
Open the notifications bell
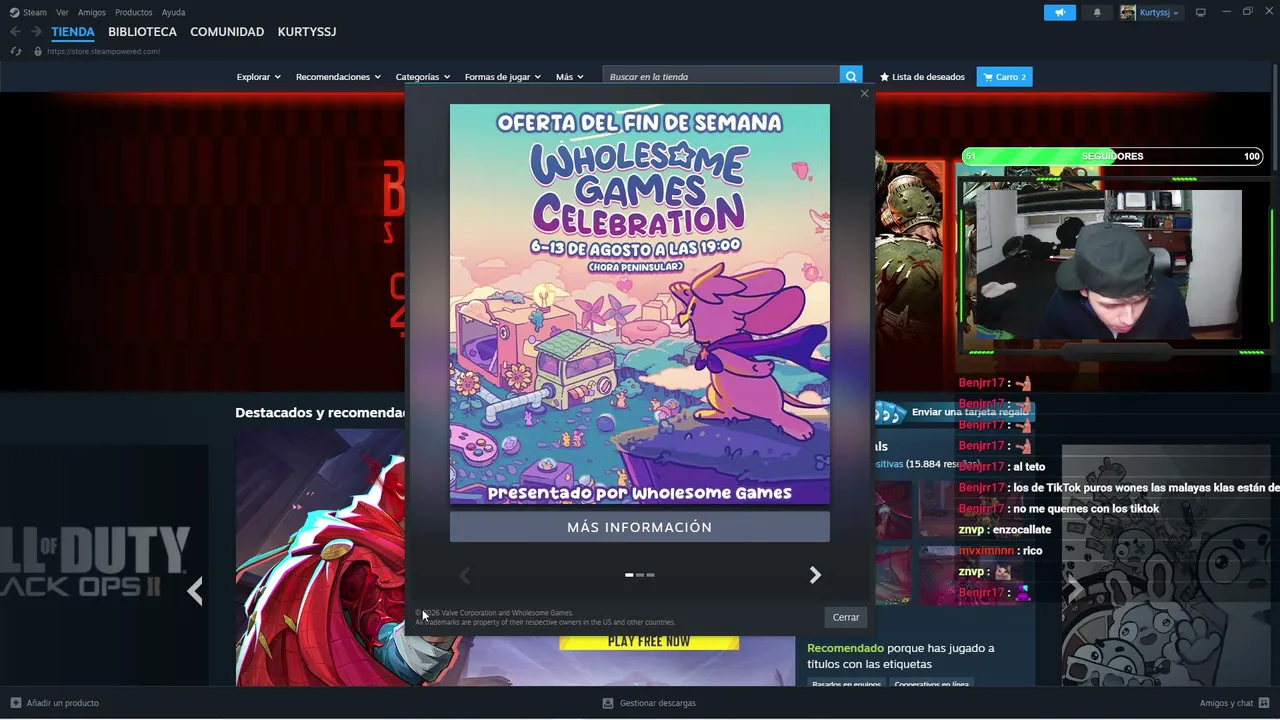point(1097,12)
